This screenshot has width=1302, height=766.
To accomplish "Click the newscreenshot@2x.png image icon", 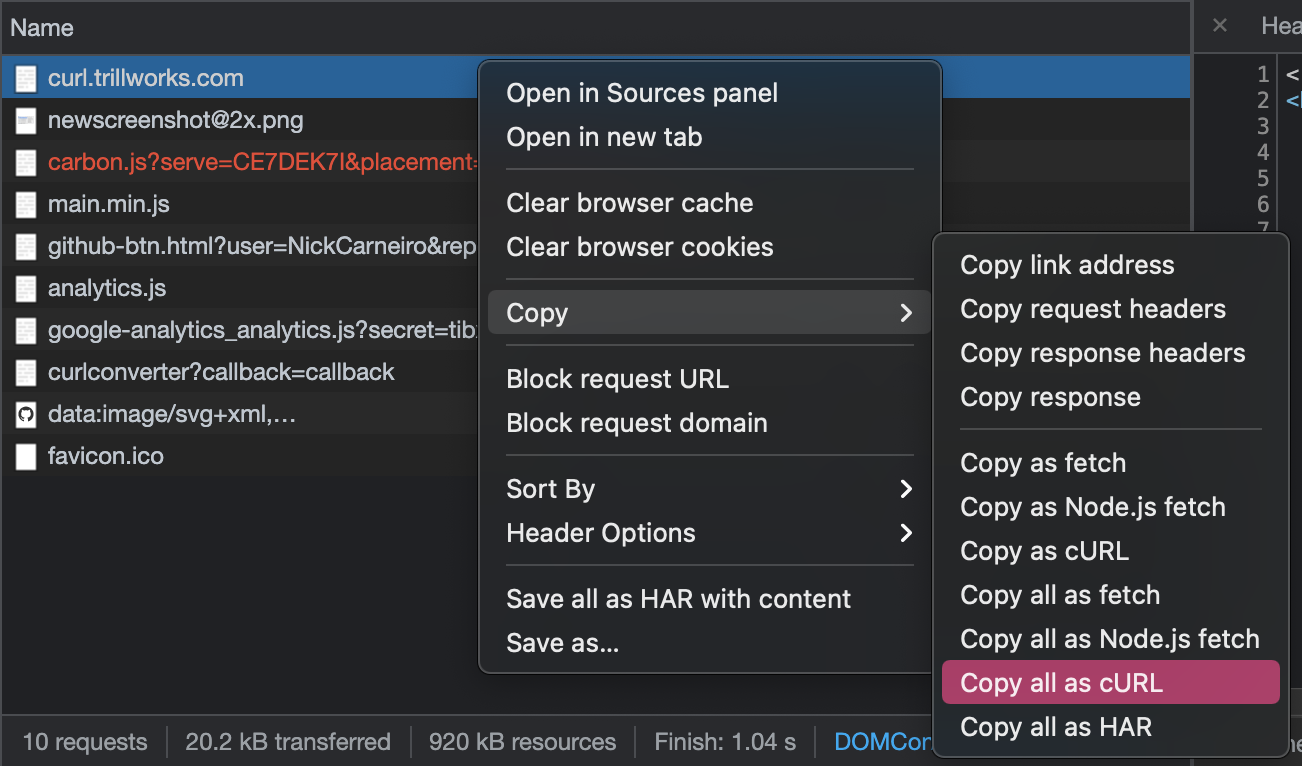I will tap(27, 121).
